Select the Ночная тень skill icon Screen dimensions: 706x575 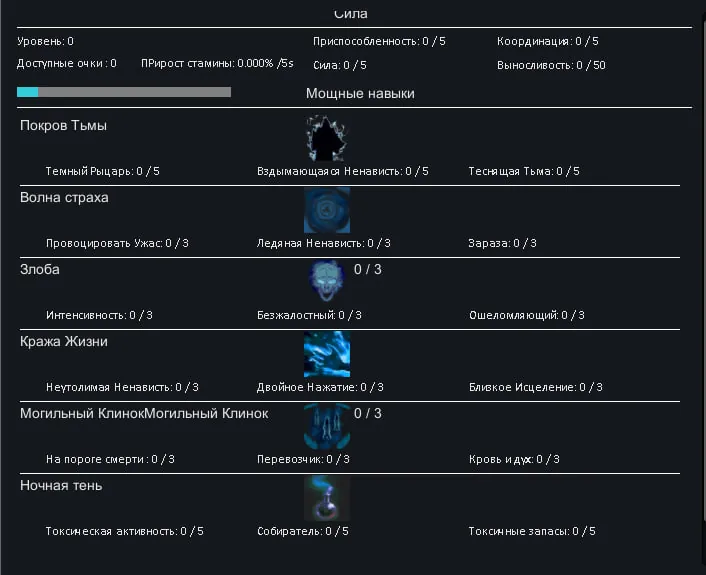(x=326, y=498)
